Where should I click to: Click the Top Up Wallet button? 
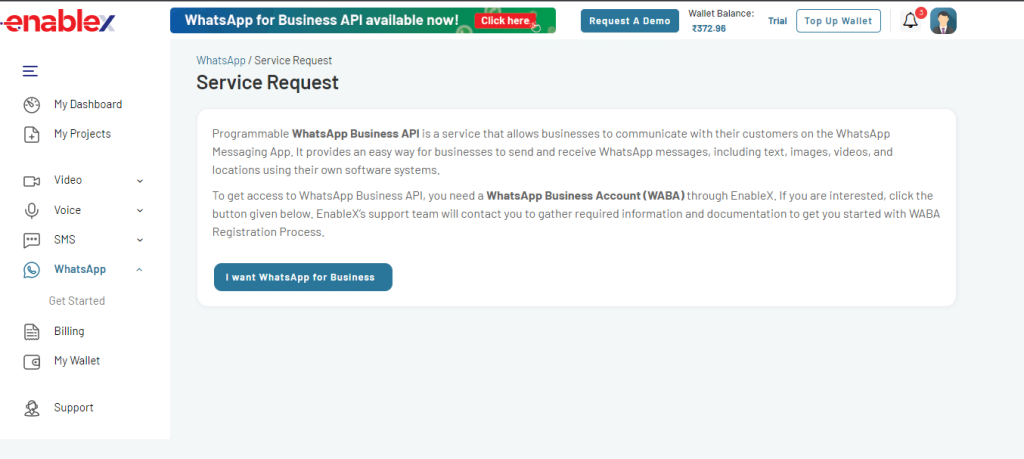point(838,21)
